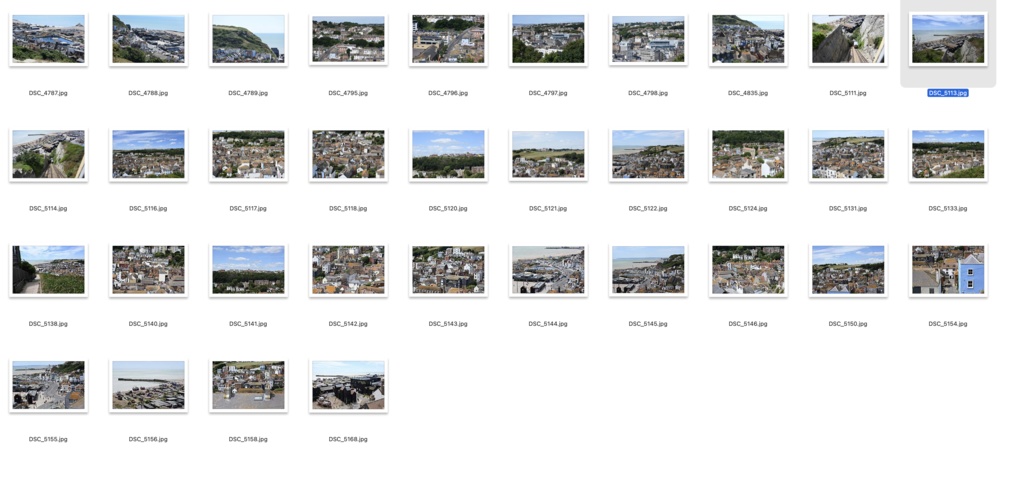
Task: Pick the DSC_4797.jpg thumbnail
Action: 548,39
